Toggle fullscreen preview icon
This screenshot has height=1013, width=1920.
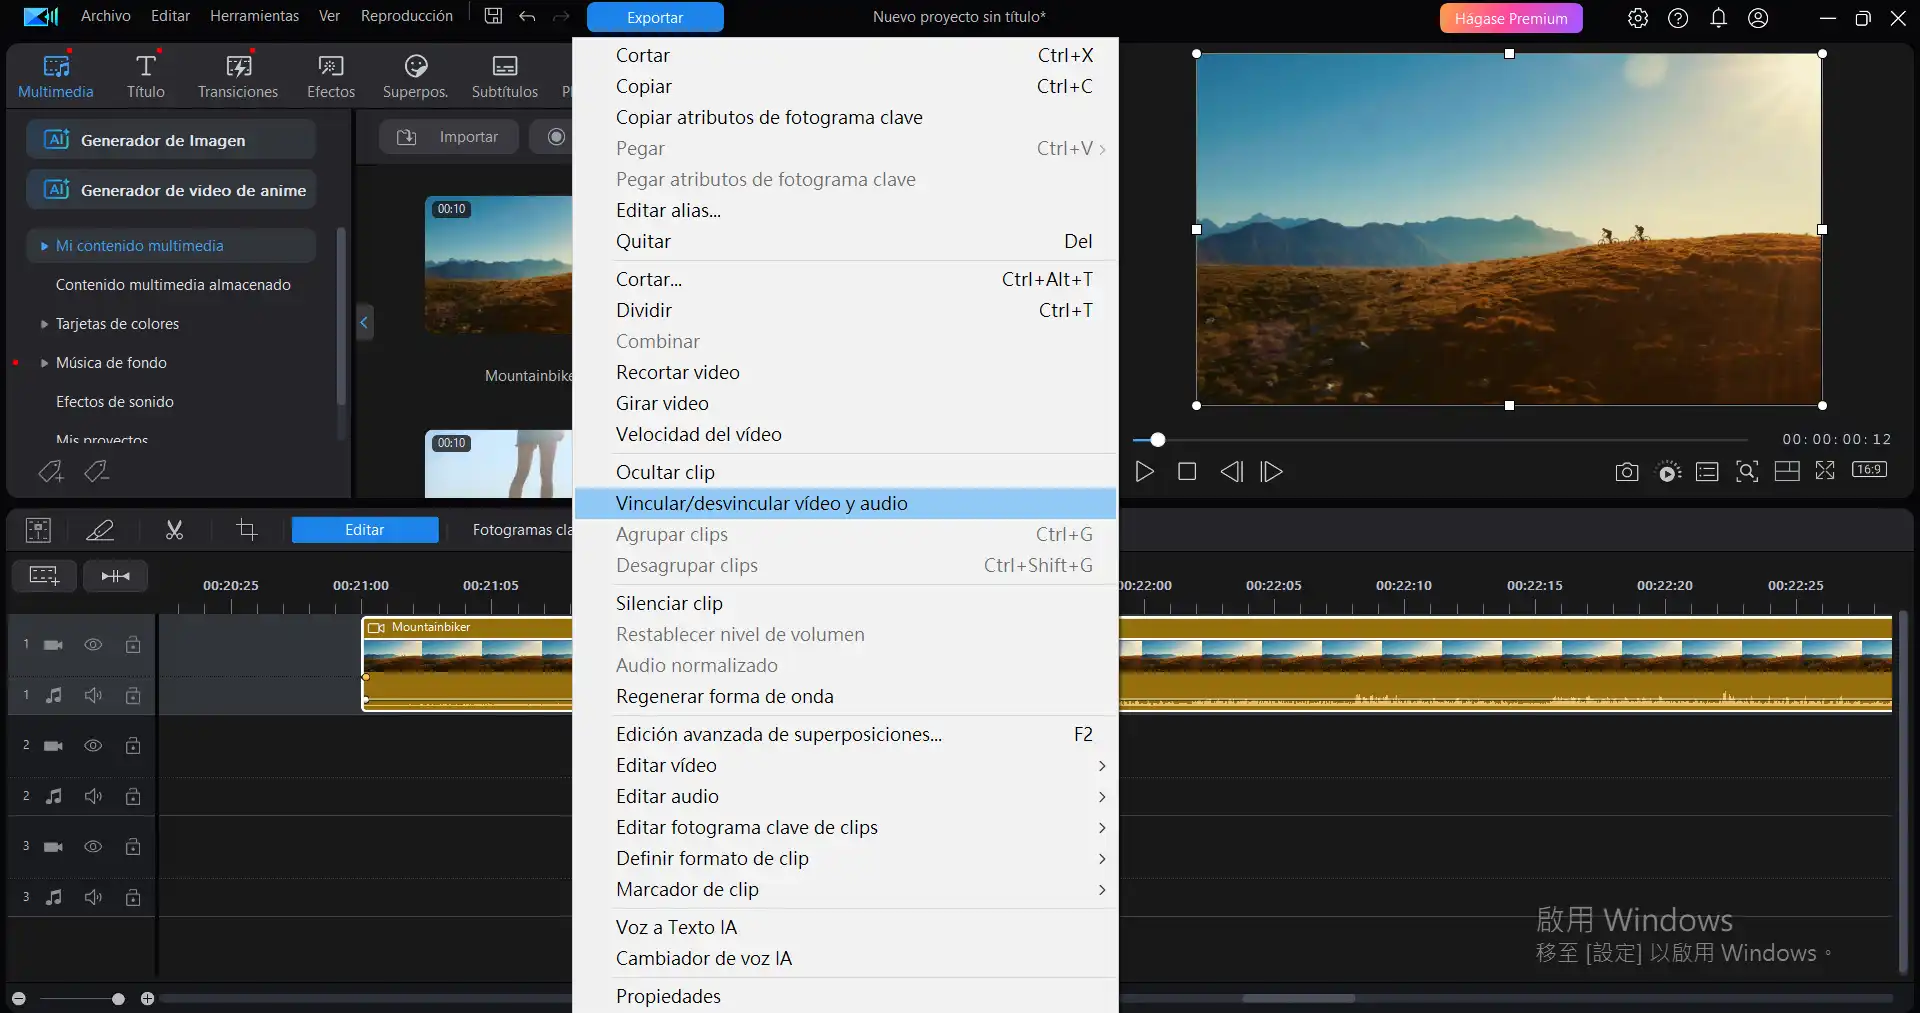[x=1825, y=471]
